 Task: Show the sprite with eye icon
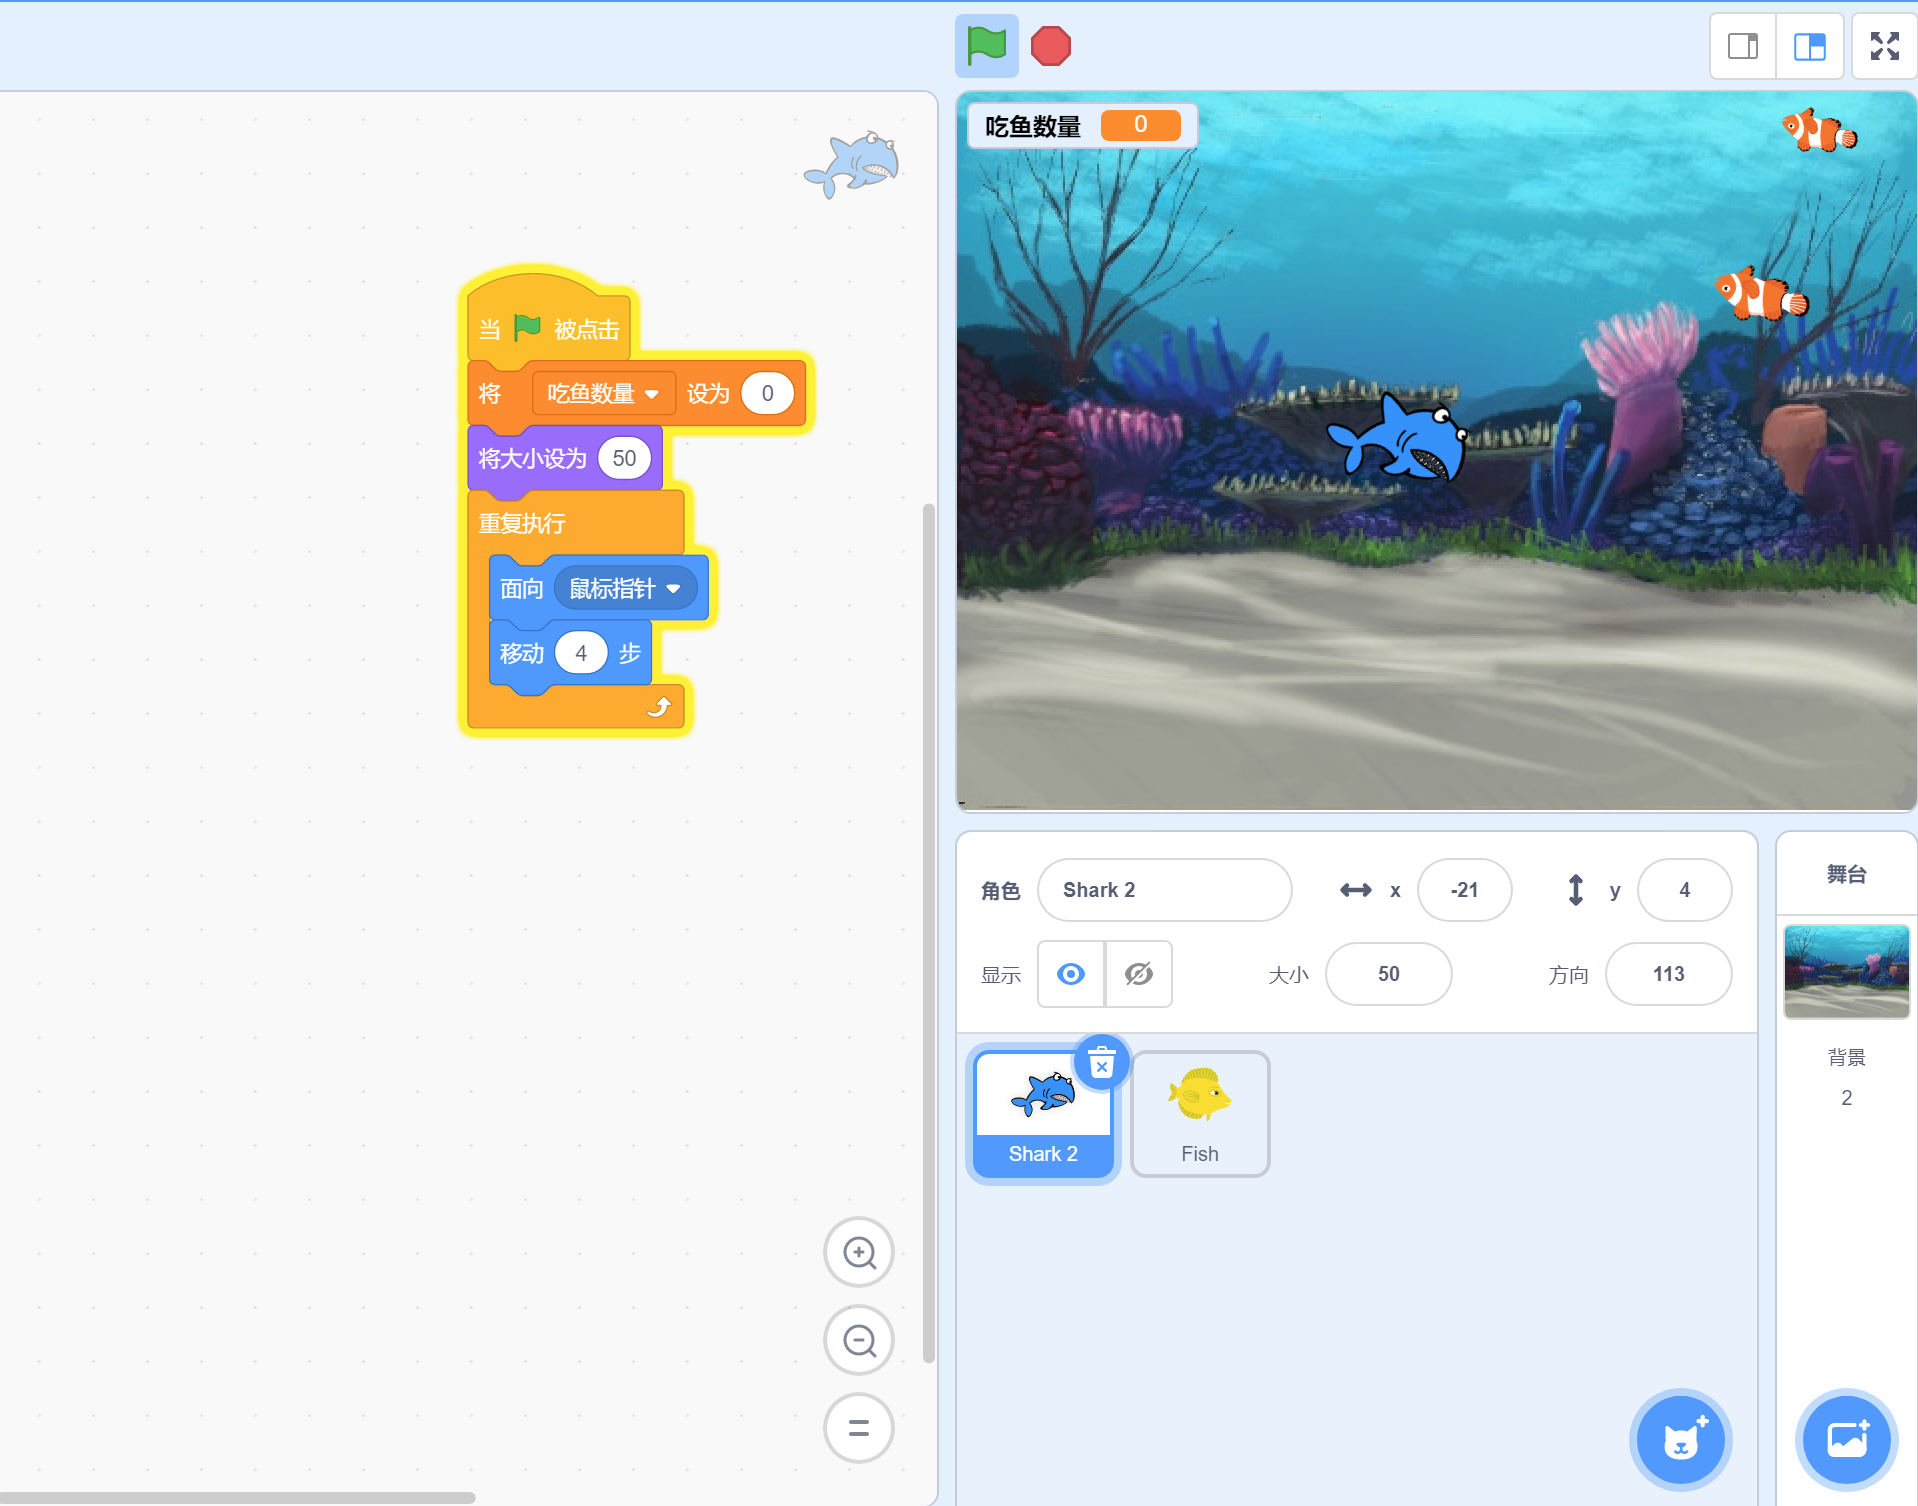click(1071, 974)
